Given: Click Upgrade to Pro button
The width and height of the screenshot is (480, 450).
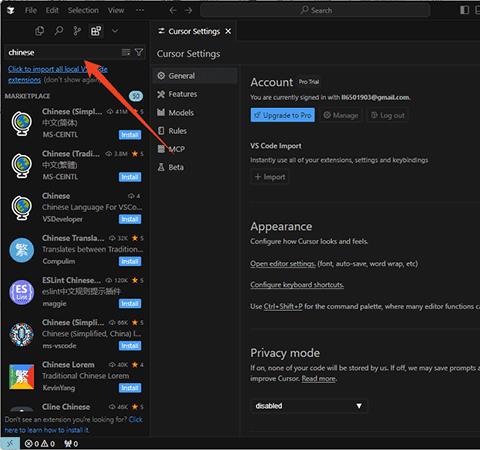Looking at the screenshot, I should click(x=282, y=115).
